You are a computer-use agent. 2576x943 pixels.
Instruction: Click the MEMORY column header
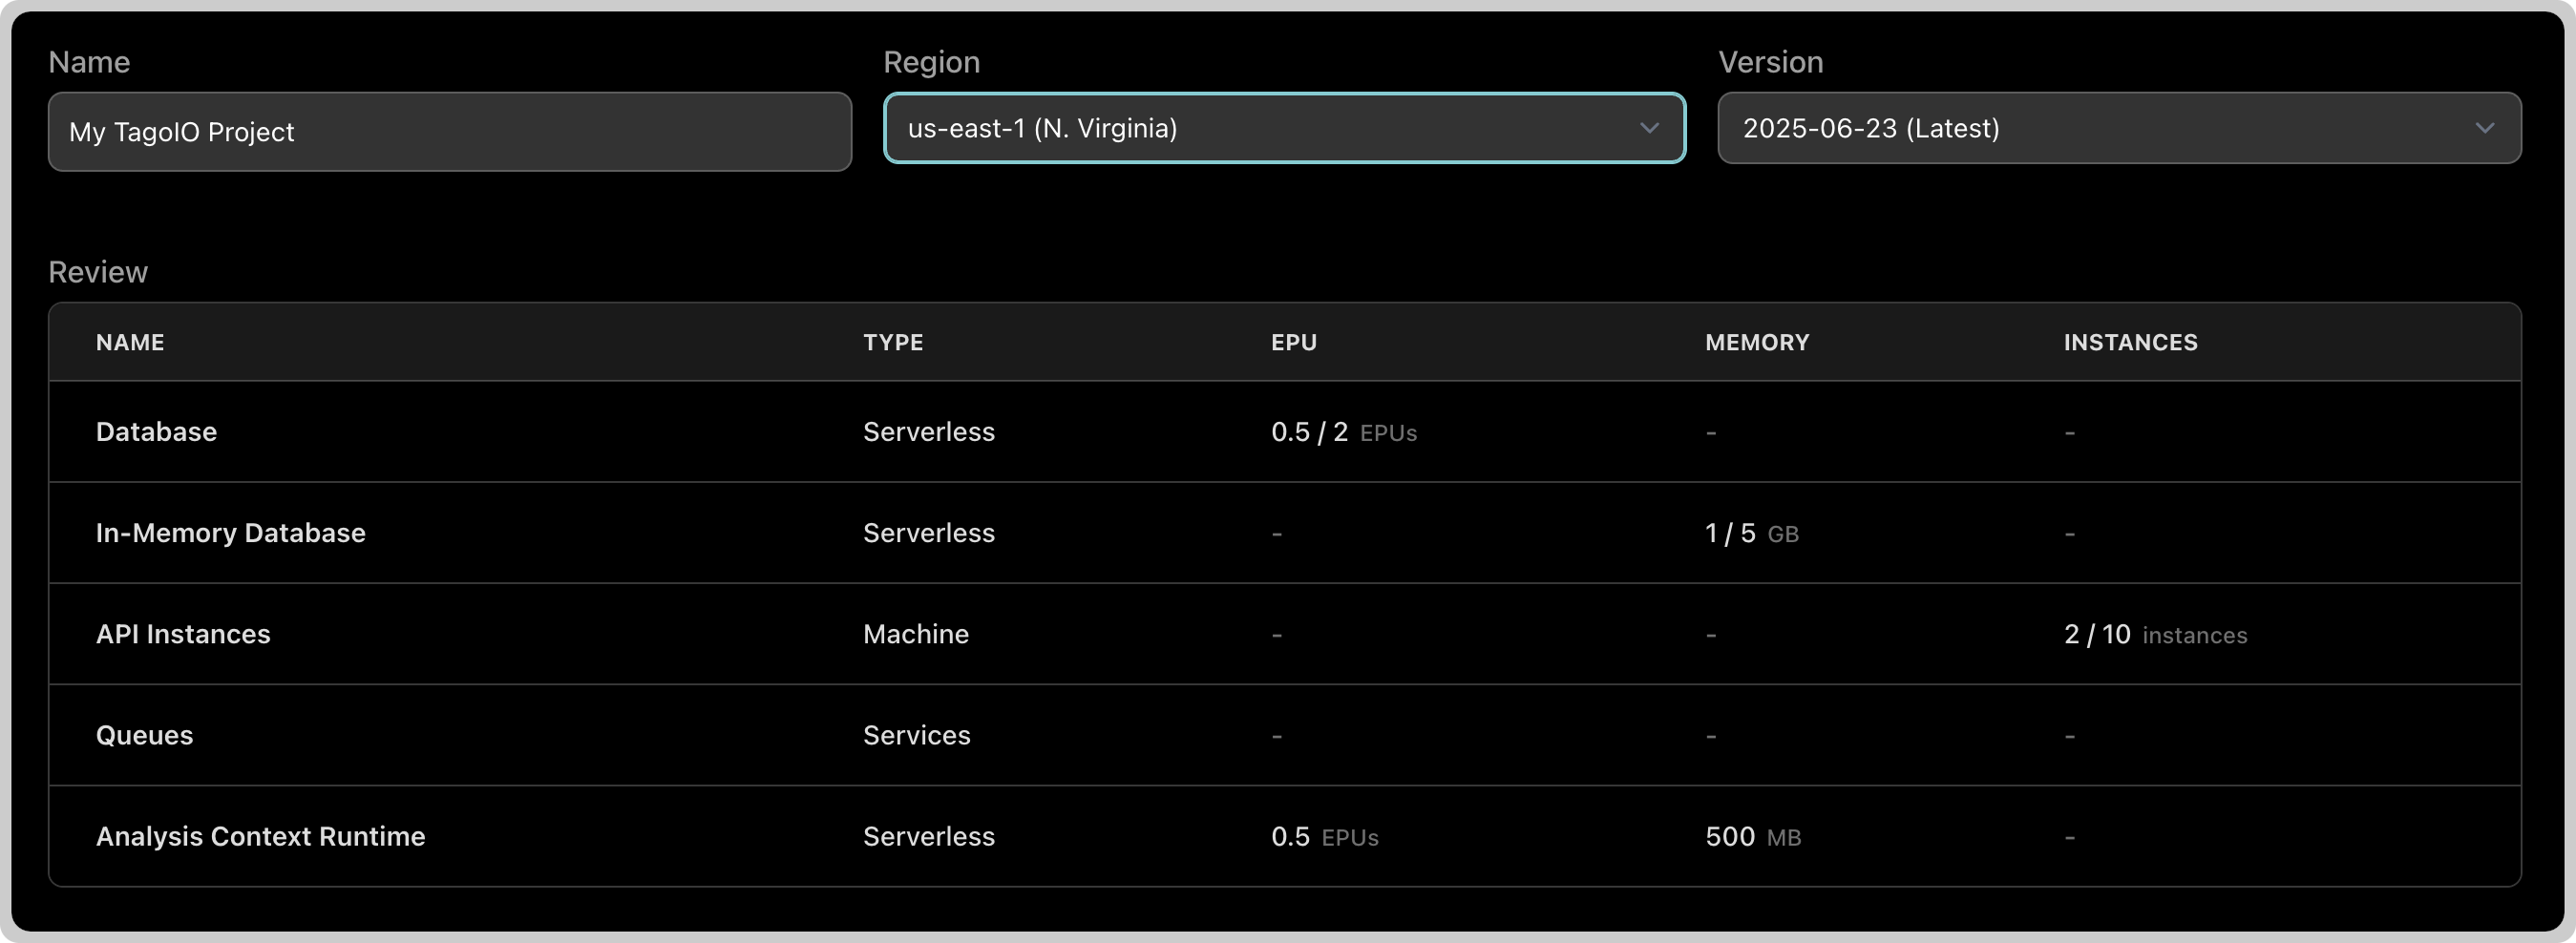click(1757, 342)
